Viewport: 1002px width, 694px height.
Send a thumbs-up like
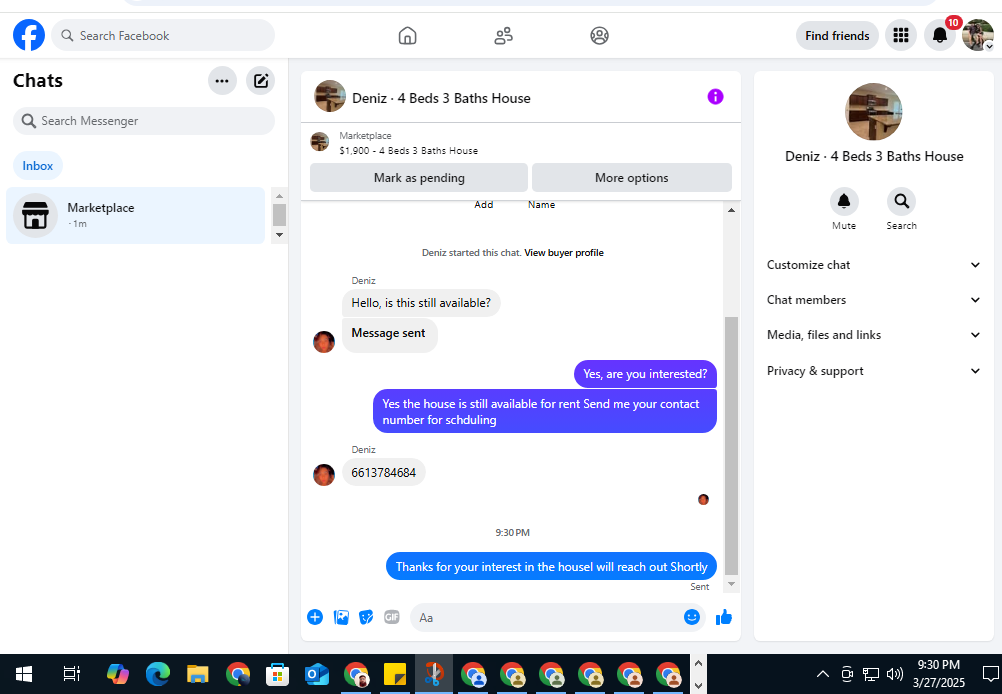[x=723, y=617]
